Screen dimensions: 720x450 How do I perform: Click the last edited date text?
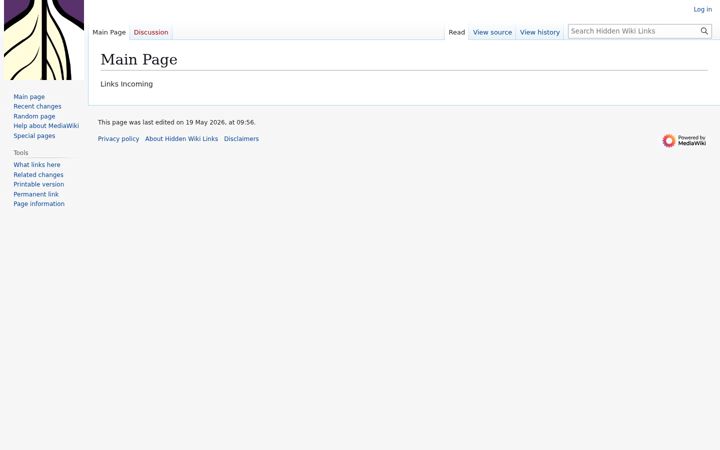tap(176, 123)
